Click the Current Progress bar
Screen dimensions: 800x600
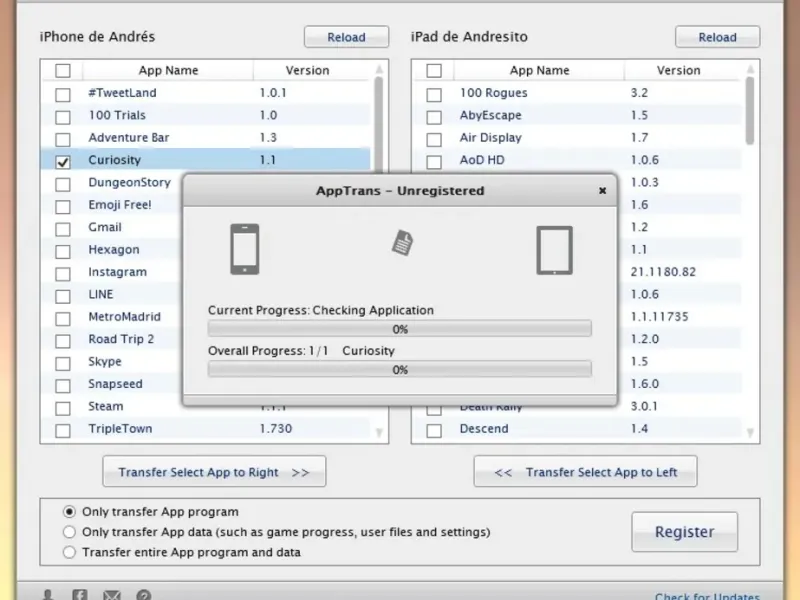click(x=399, y=329)
